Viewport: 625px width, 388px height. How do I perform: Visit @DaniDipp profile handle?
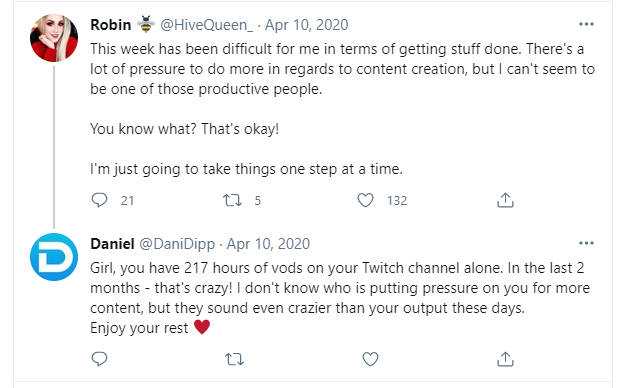177,244
